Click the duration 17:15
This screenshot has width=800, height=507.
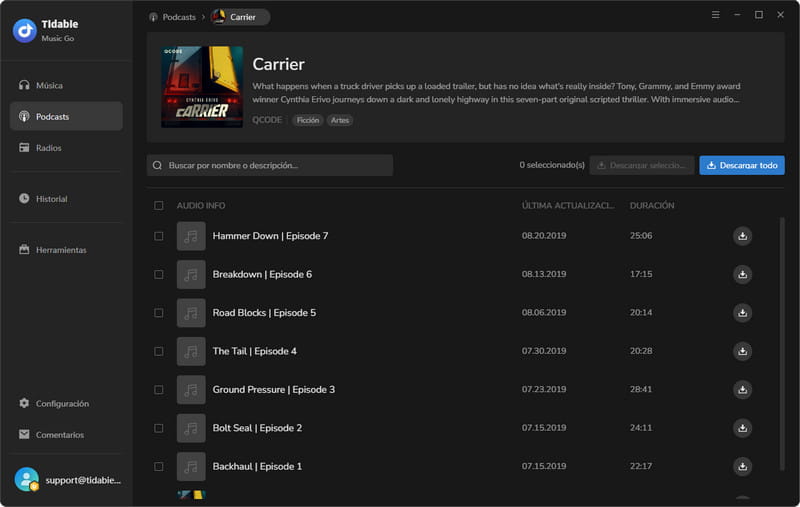pyautogui.click(x=641, y=274)
